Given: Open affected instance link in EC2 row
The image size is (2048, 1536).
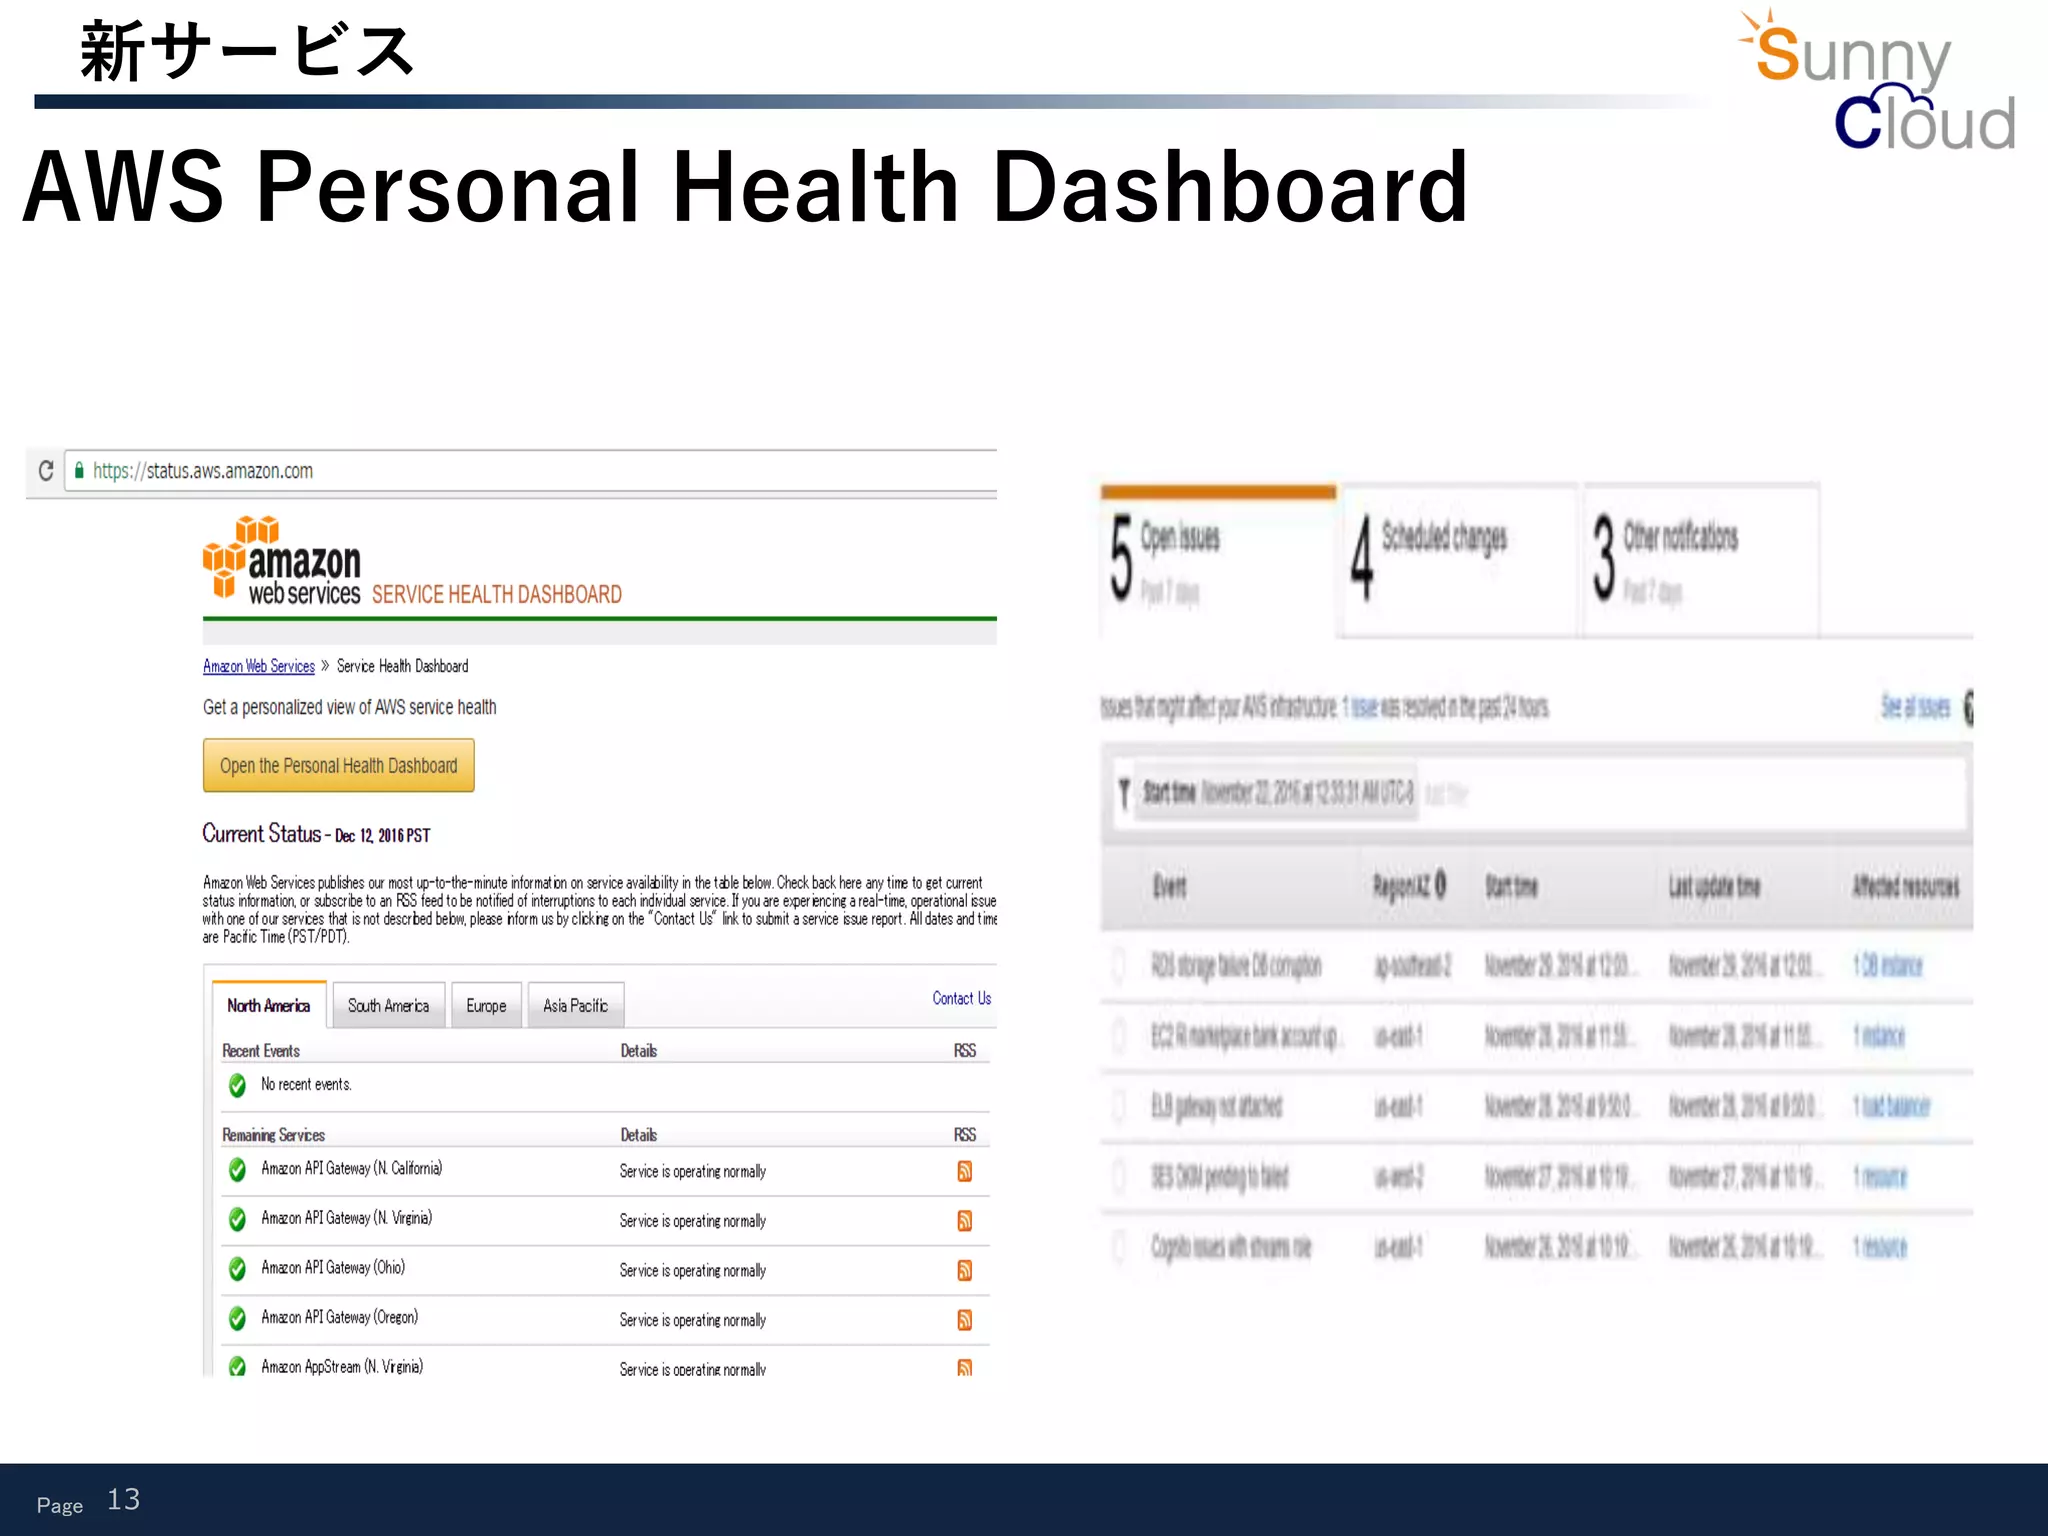Looking at the screenshot, I should [x=1879, y=1036].
